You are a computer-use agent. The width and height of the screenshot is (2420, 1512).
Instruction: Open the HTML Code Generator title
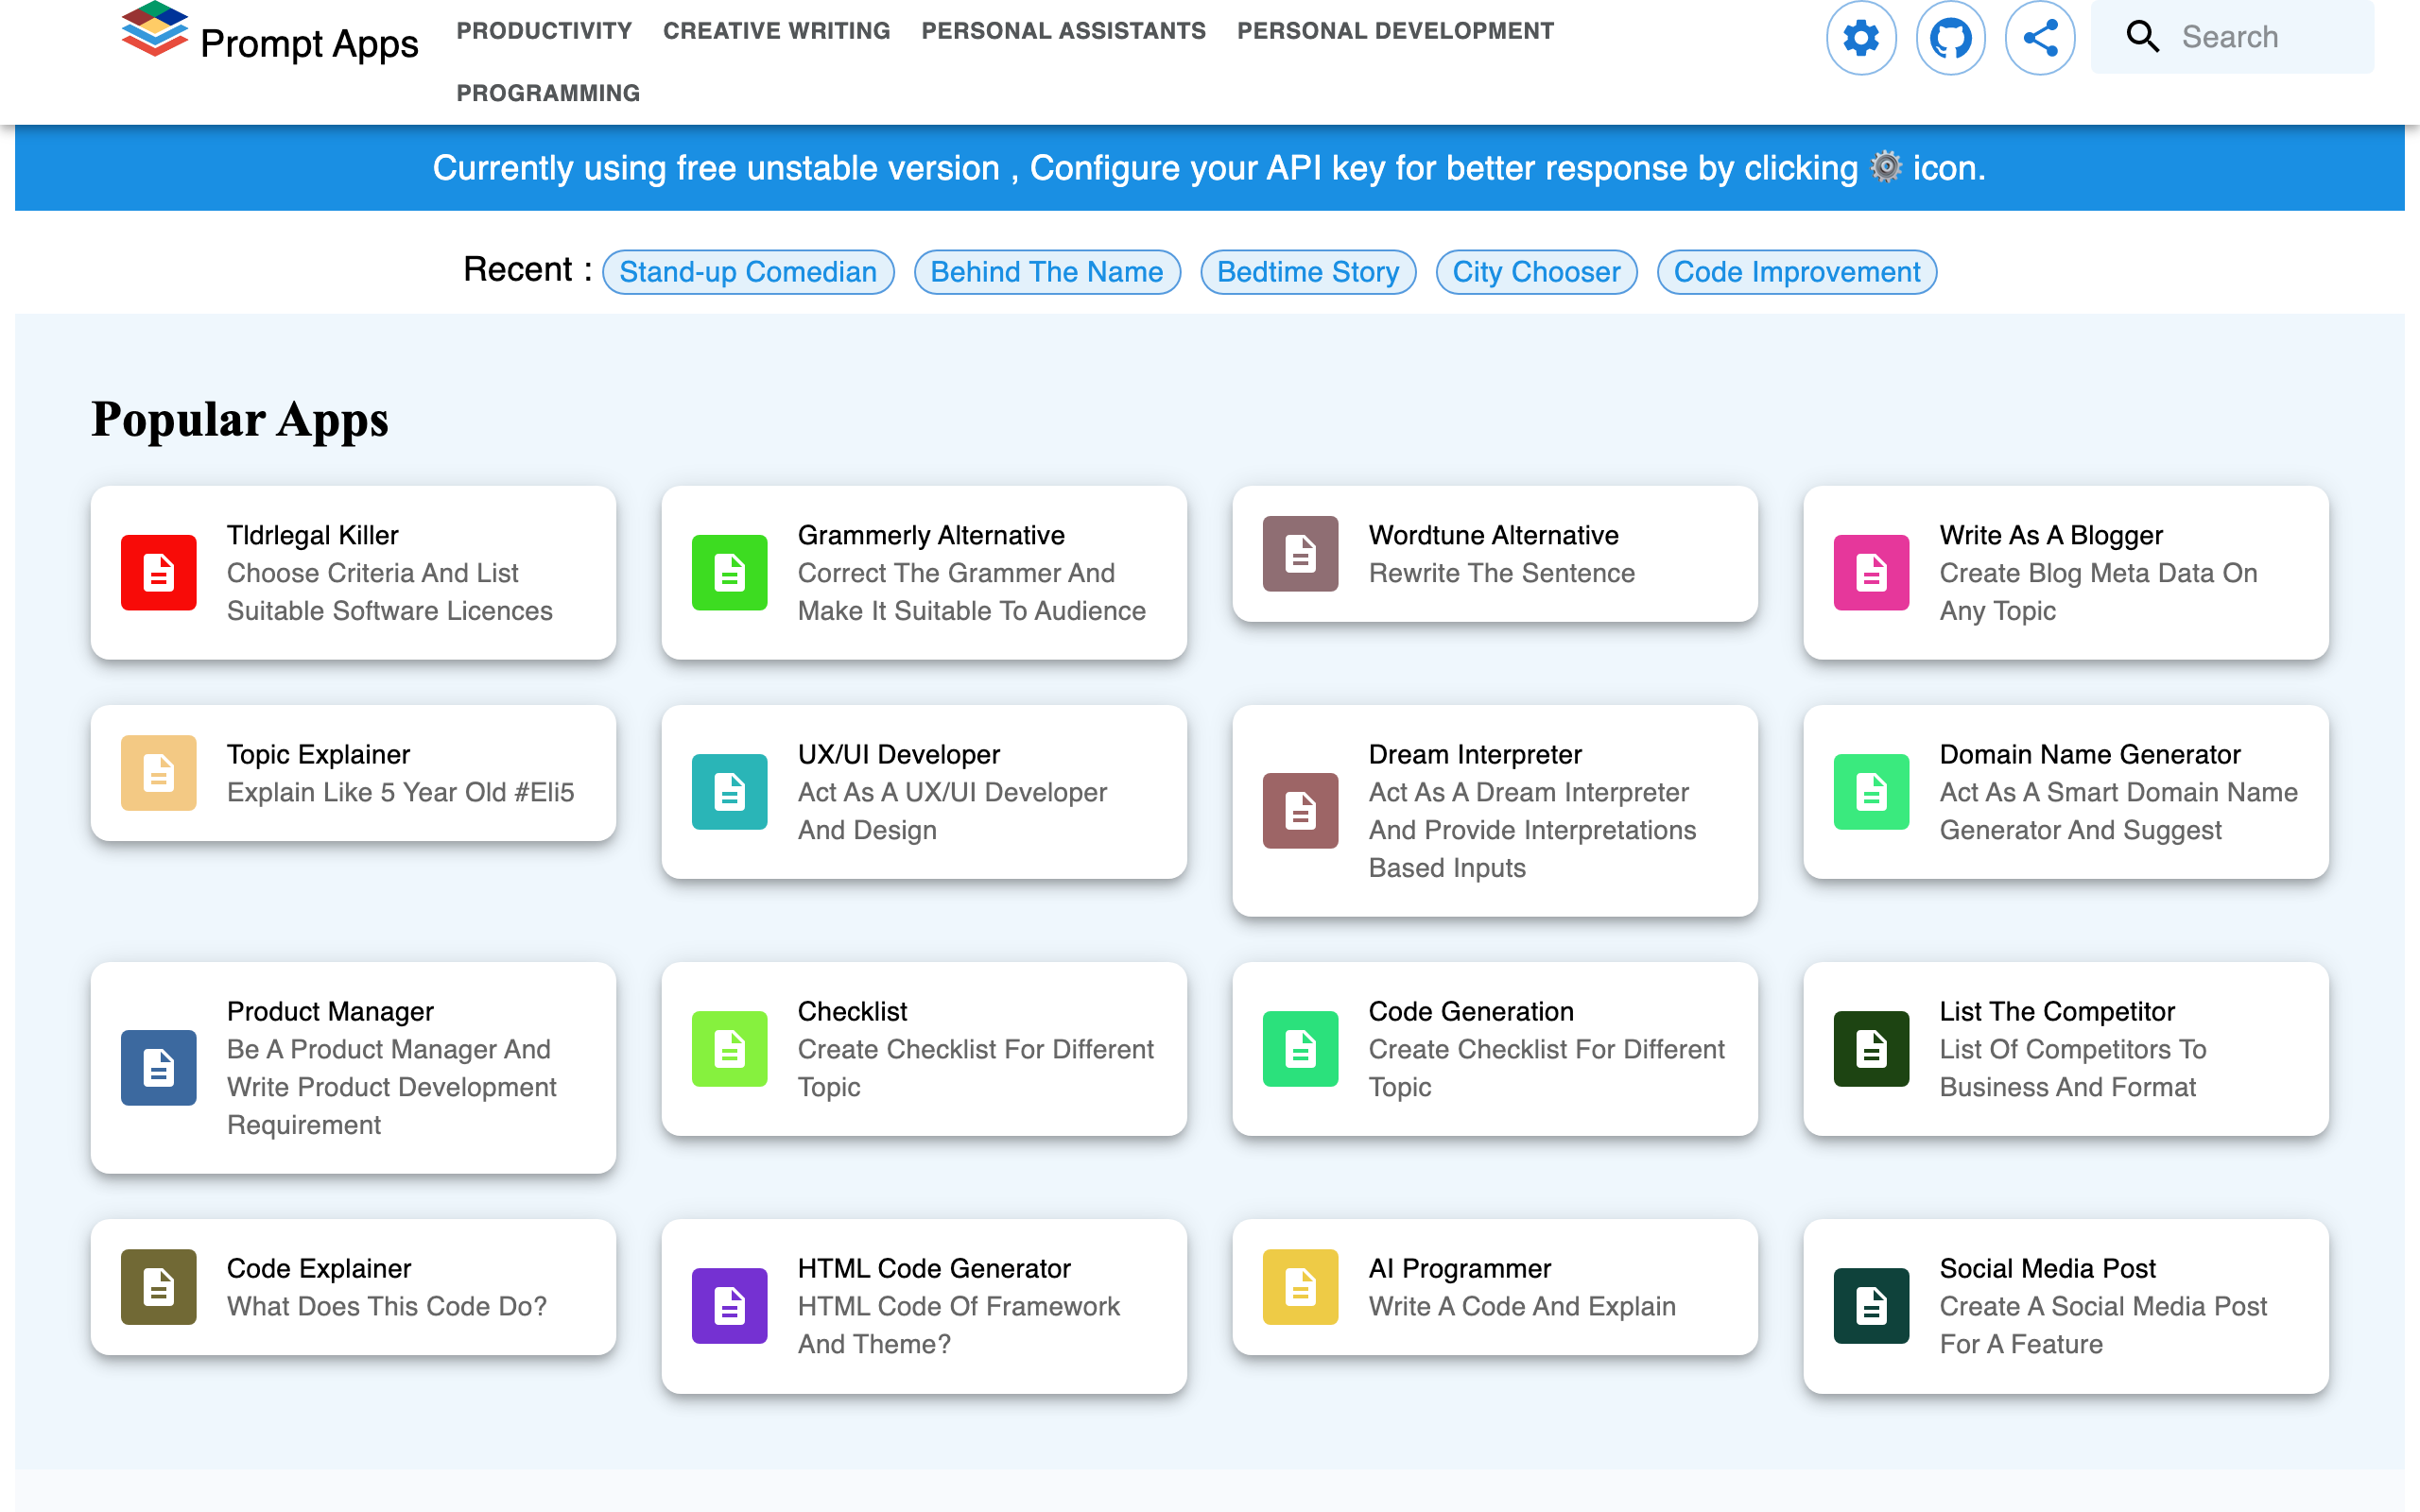click(x=934, y=1268)
